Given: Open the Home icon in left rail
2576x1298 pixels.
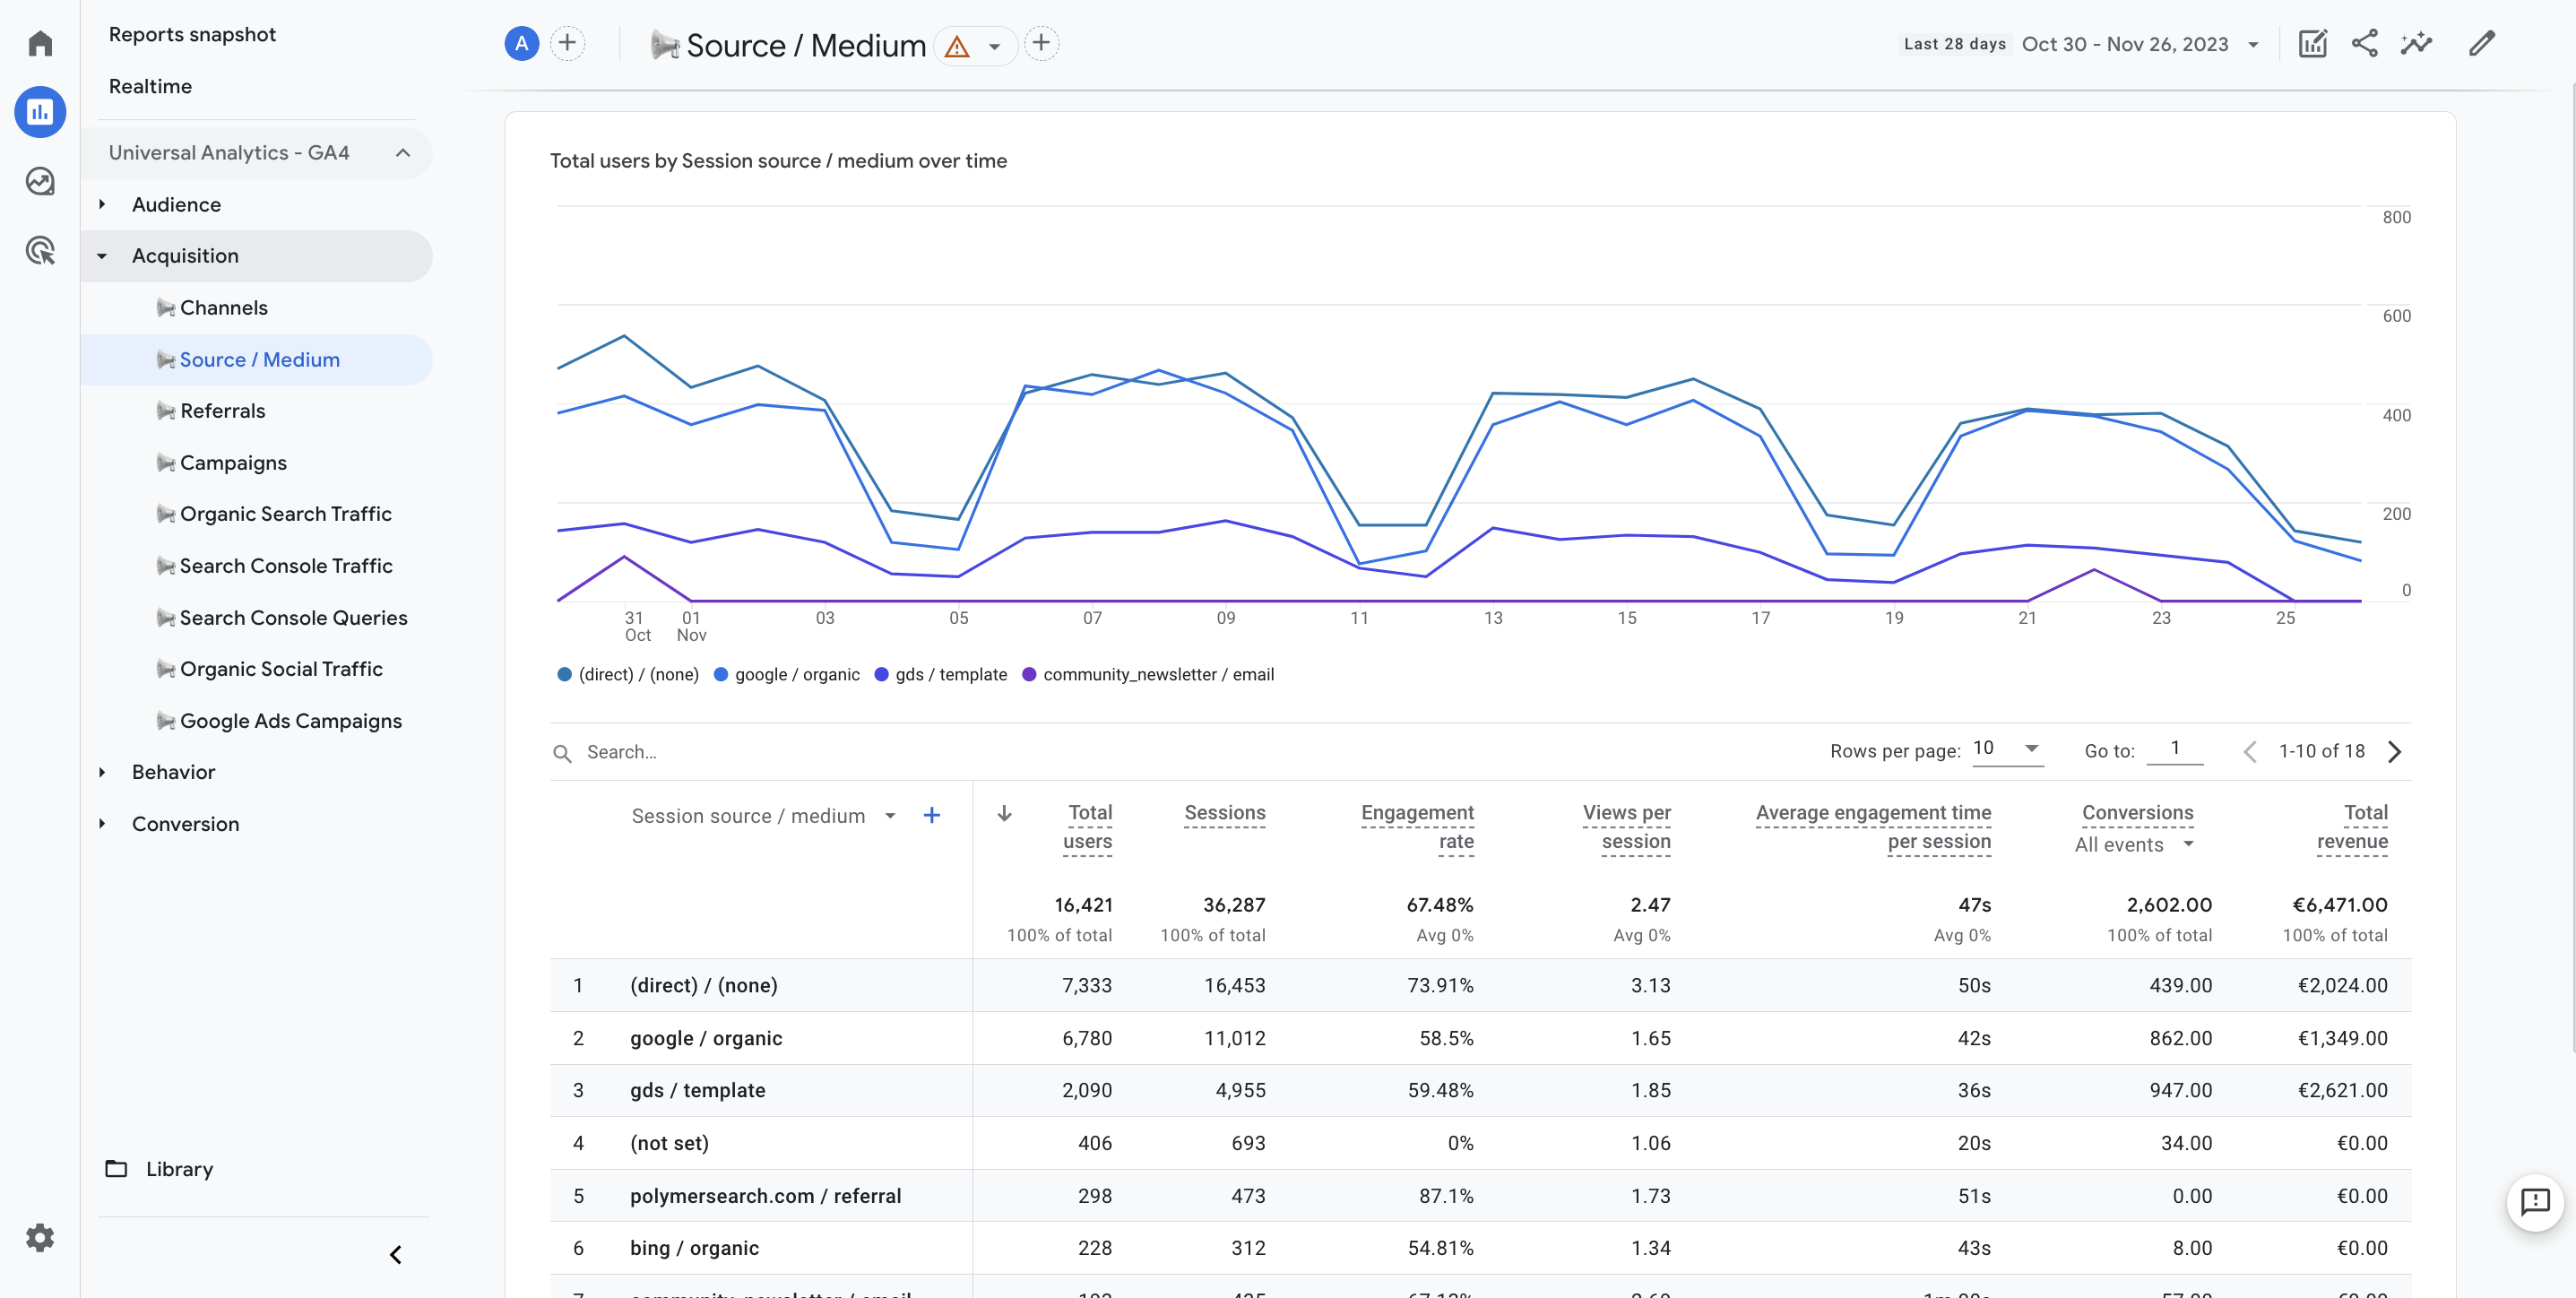Looking at the screenshot, I should 40,43.
